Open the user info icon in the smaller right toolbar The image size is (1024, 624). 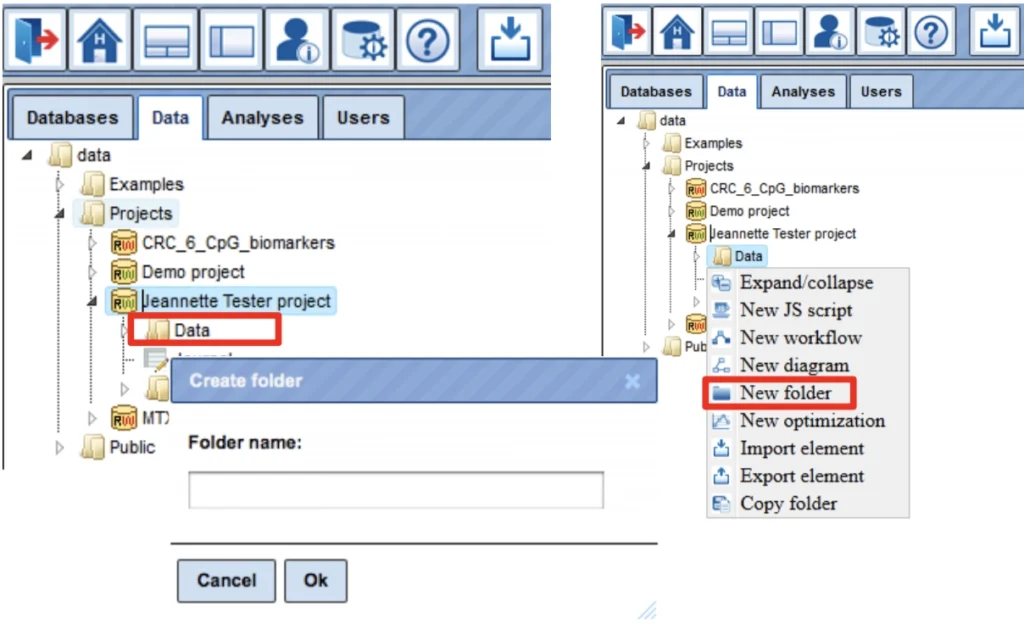(x=831, y=33)
